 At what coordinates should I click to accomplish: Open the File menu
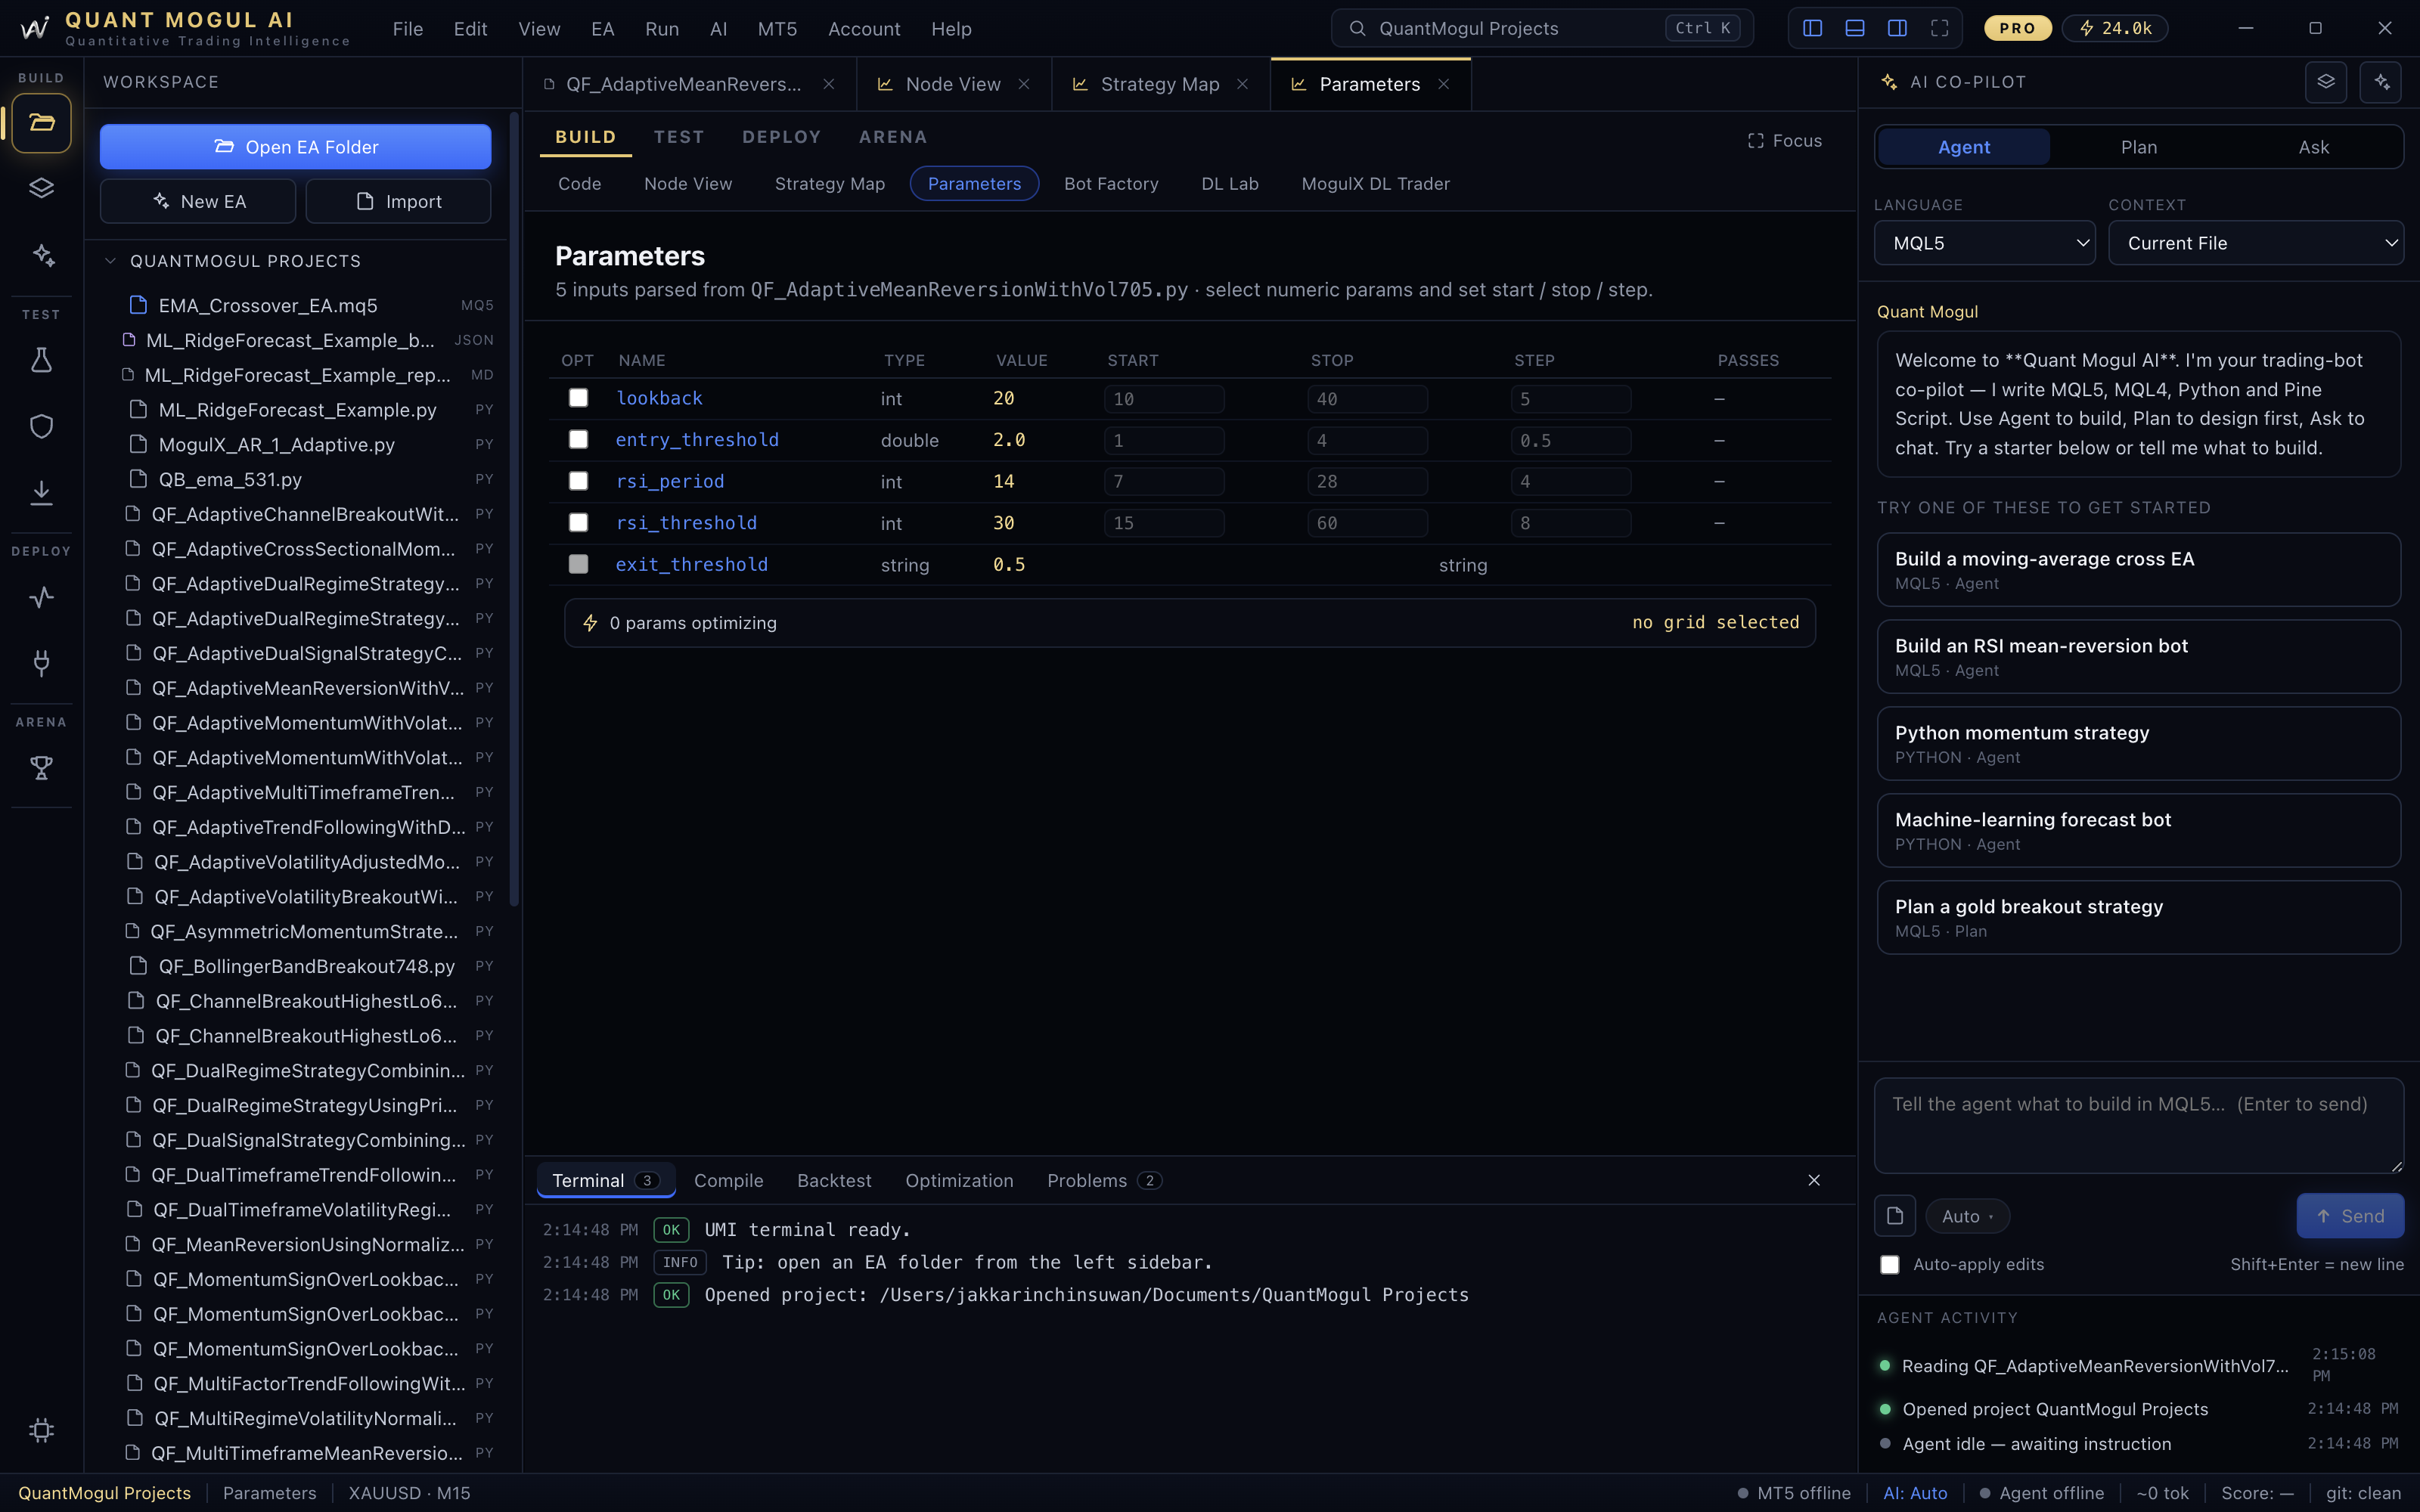coord(408,29)
